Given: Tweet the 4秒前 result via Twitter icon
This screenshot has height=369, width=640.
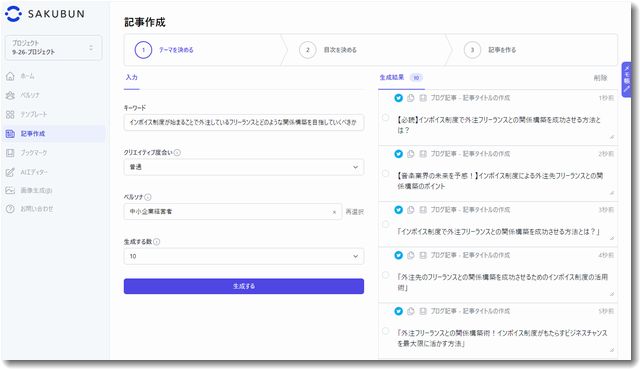Looking at the screenshot, I should point(398,255).
